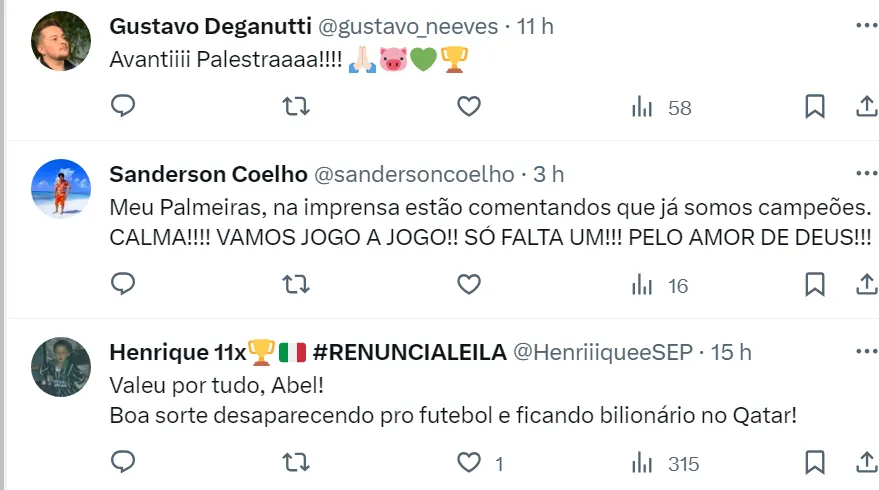
Task: Reply to Sanderson Coelho's tweet
Action: (123, 285)
